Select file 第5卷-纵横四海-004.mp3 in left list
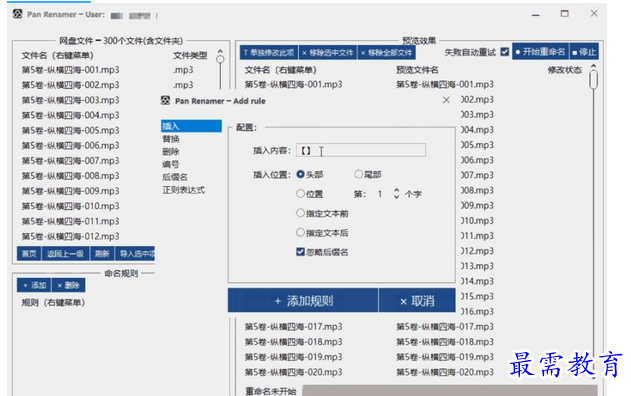 (x=70, y=115)
